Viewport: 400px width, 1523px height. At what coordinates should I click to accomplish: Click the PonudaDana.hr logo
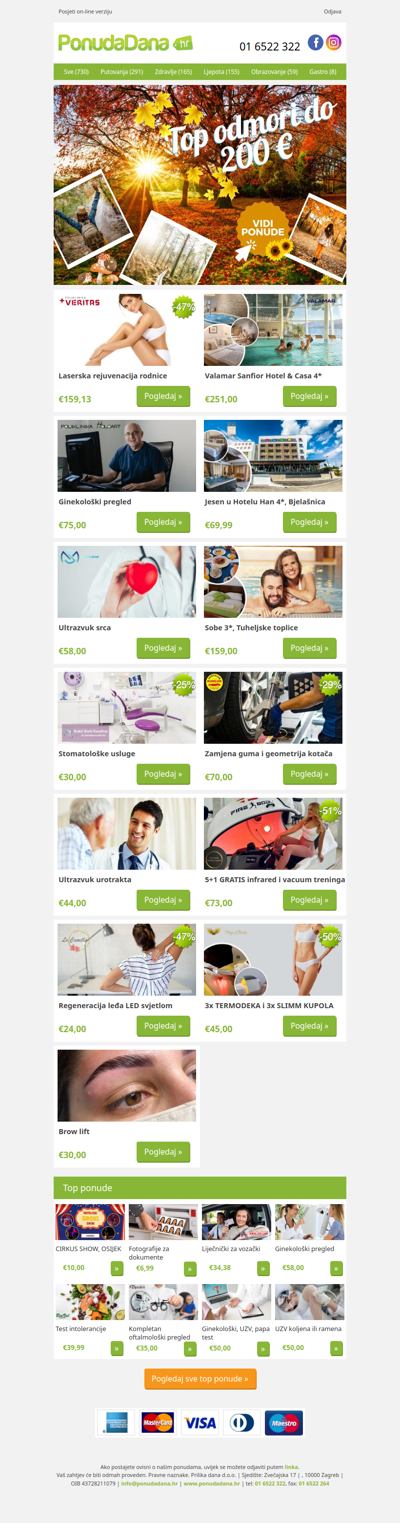coord(125,43)
